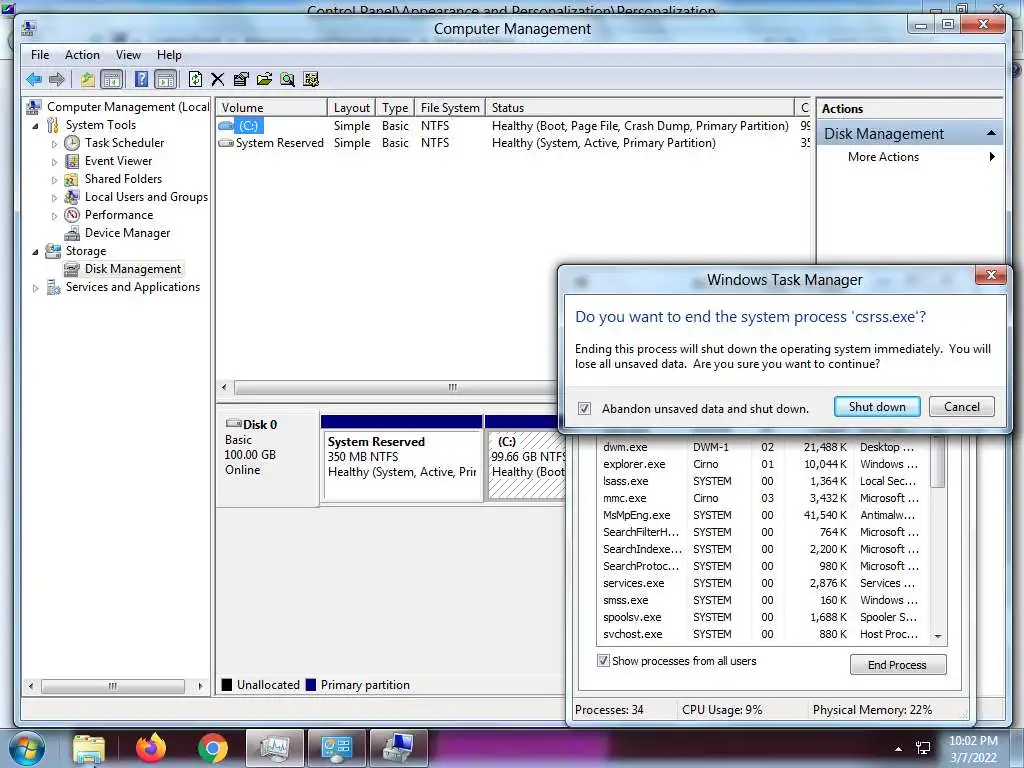Open the Windows Start orb
Viewport: 1024px width, 768px height.
[x=25, y=748]
